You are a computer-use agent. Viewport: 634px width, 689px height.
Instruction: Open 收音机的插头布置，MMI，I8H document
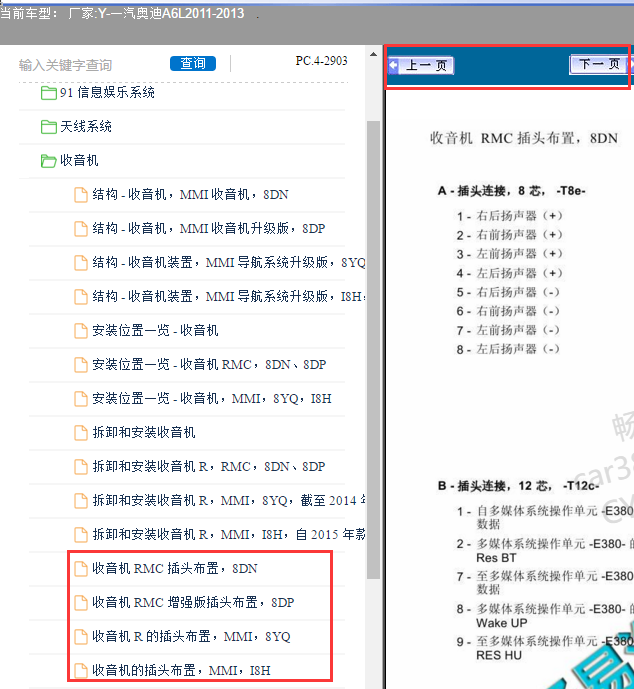click(181, 671)
